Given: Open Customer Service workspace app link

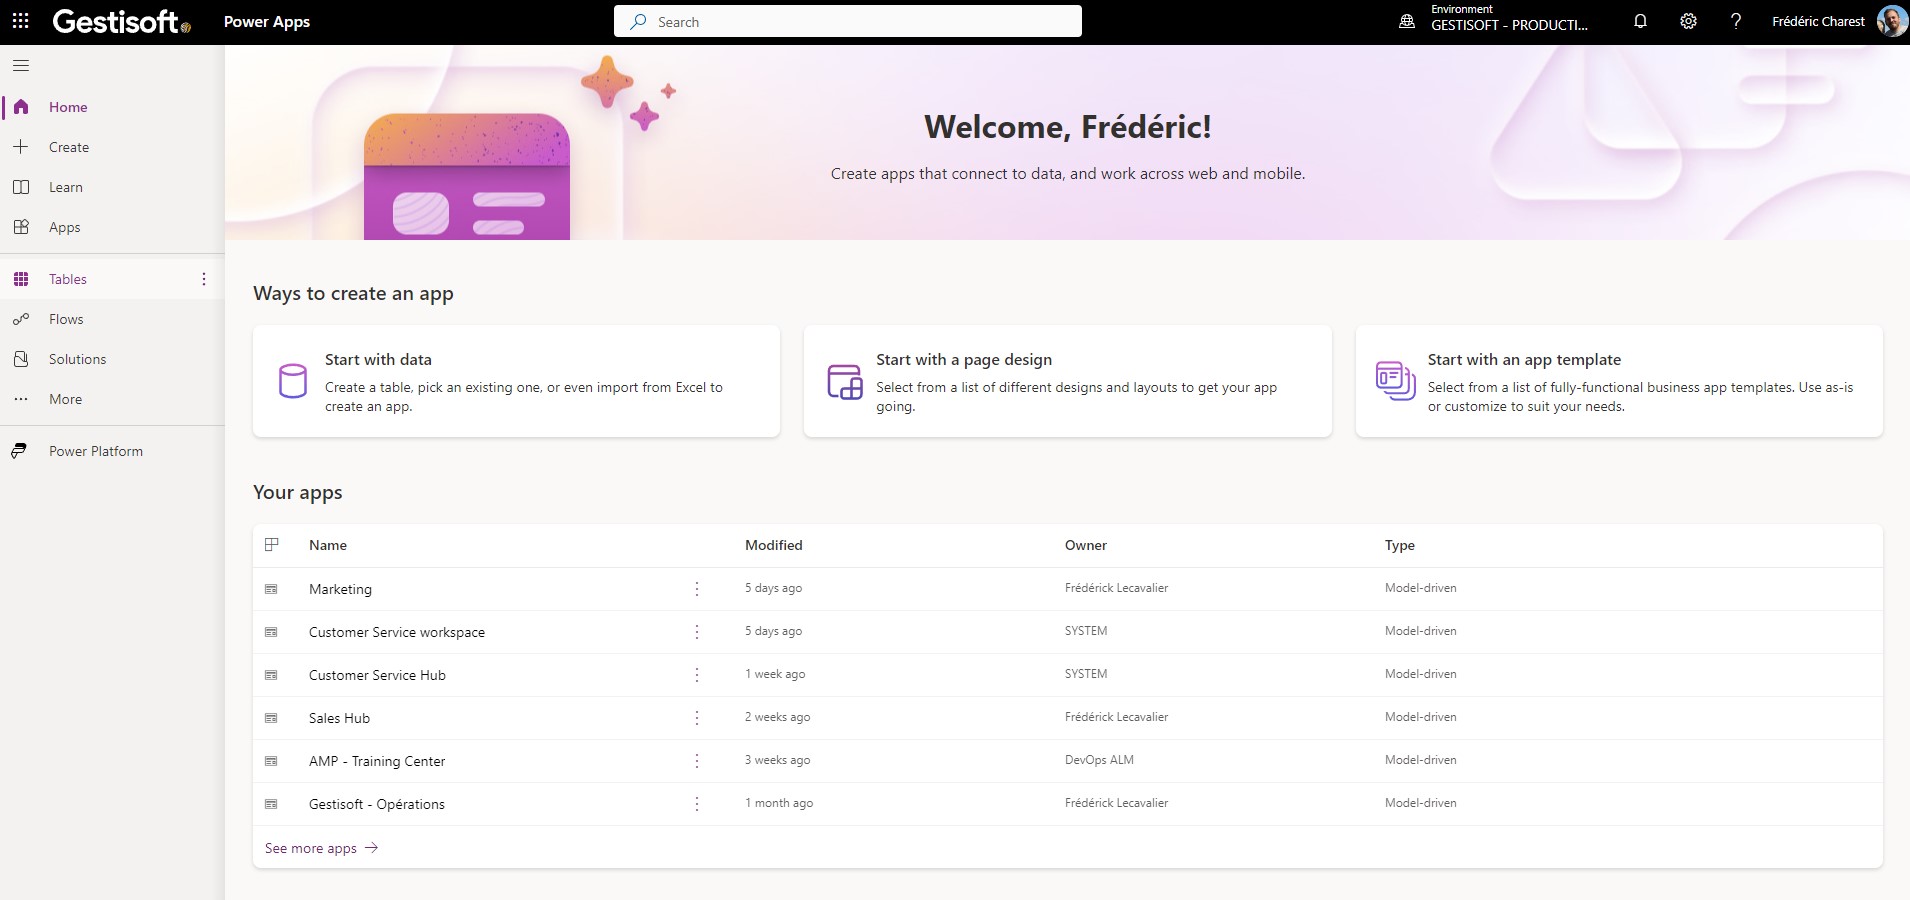Looking at the screenshot, I should coord(397,632).
